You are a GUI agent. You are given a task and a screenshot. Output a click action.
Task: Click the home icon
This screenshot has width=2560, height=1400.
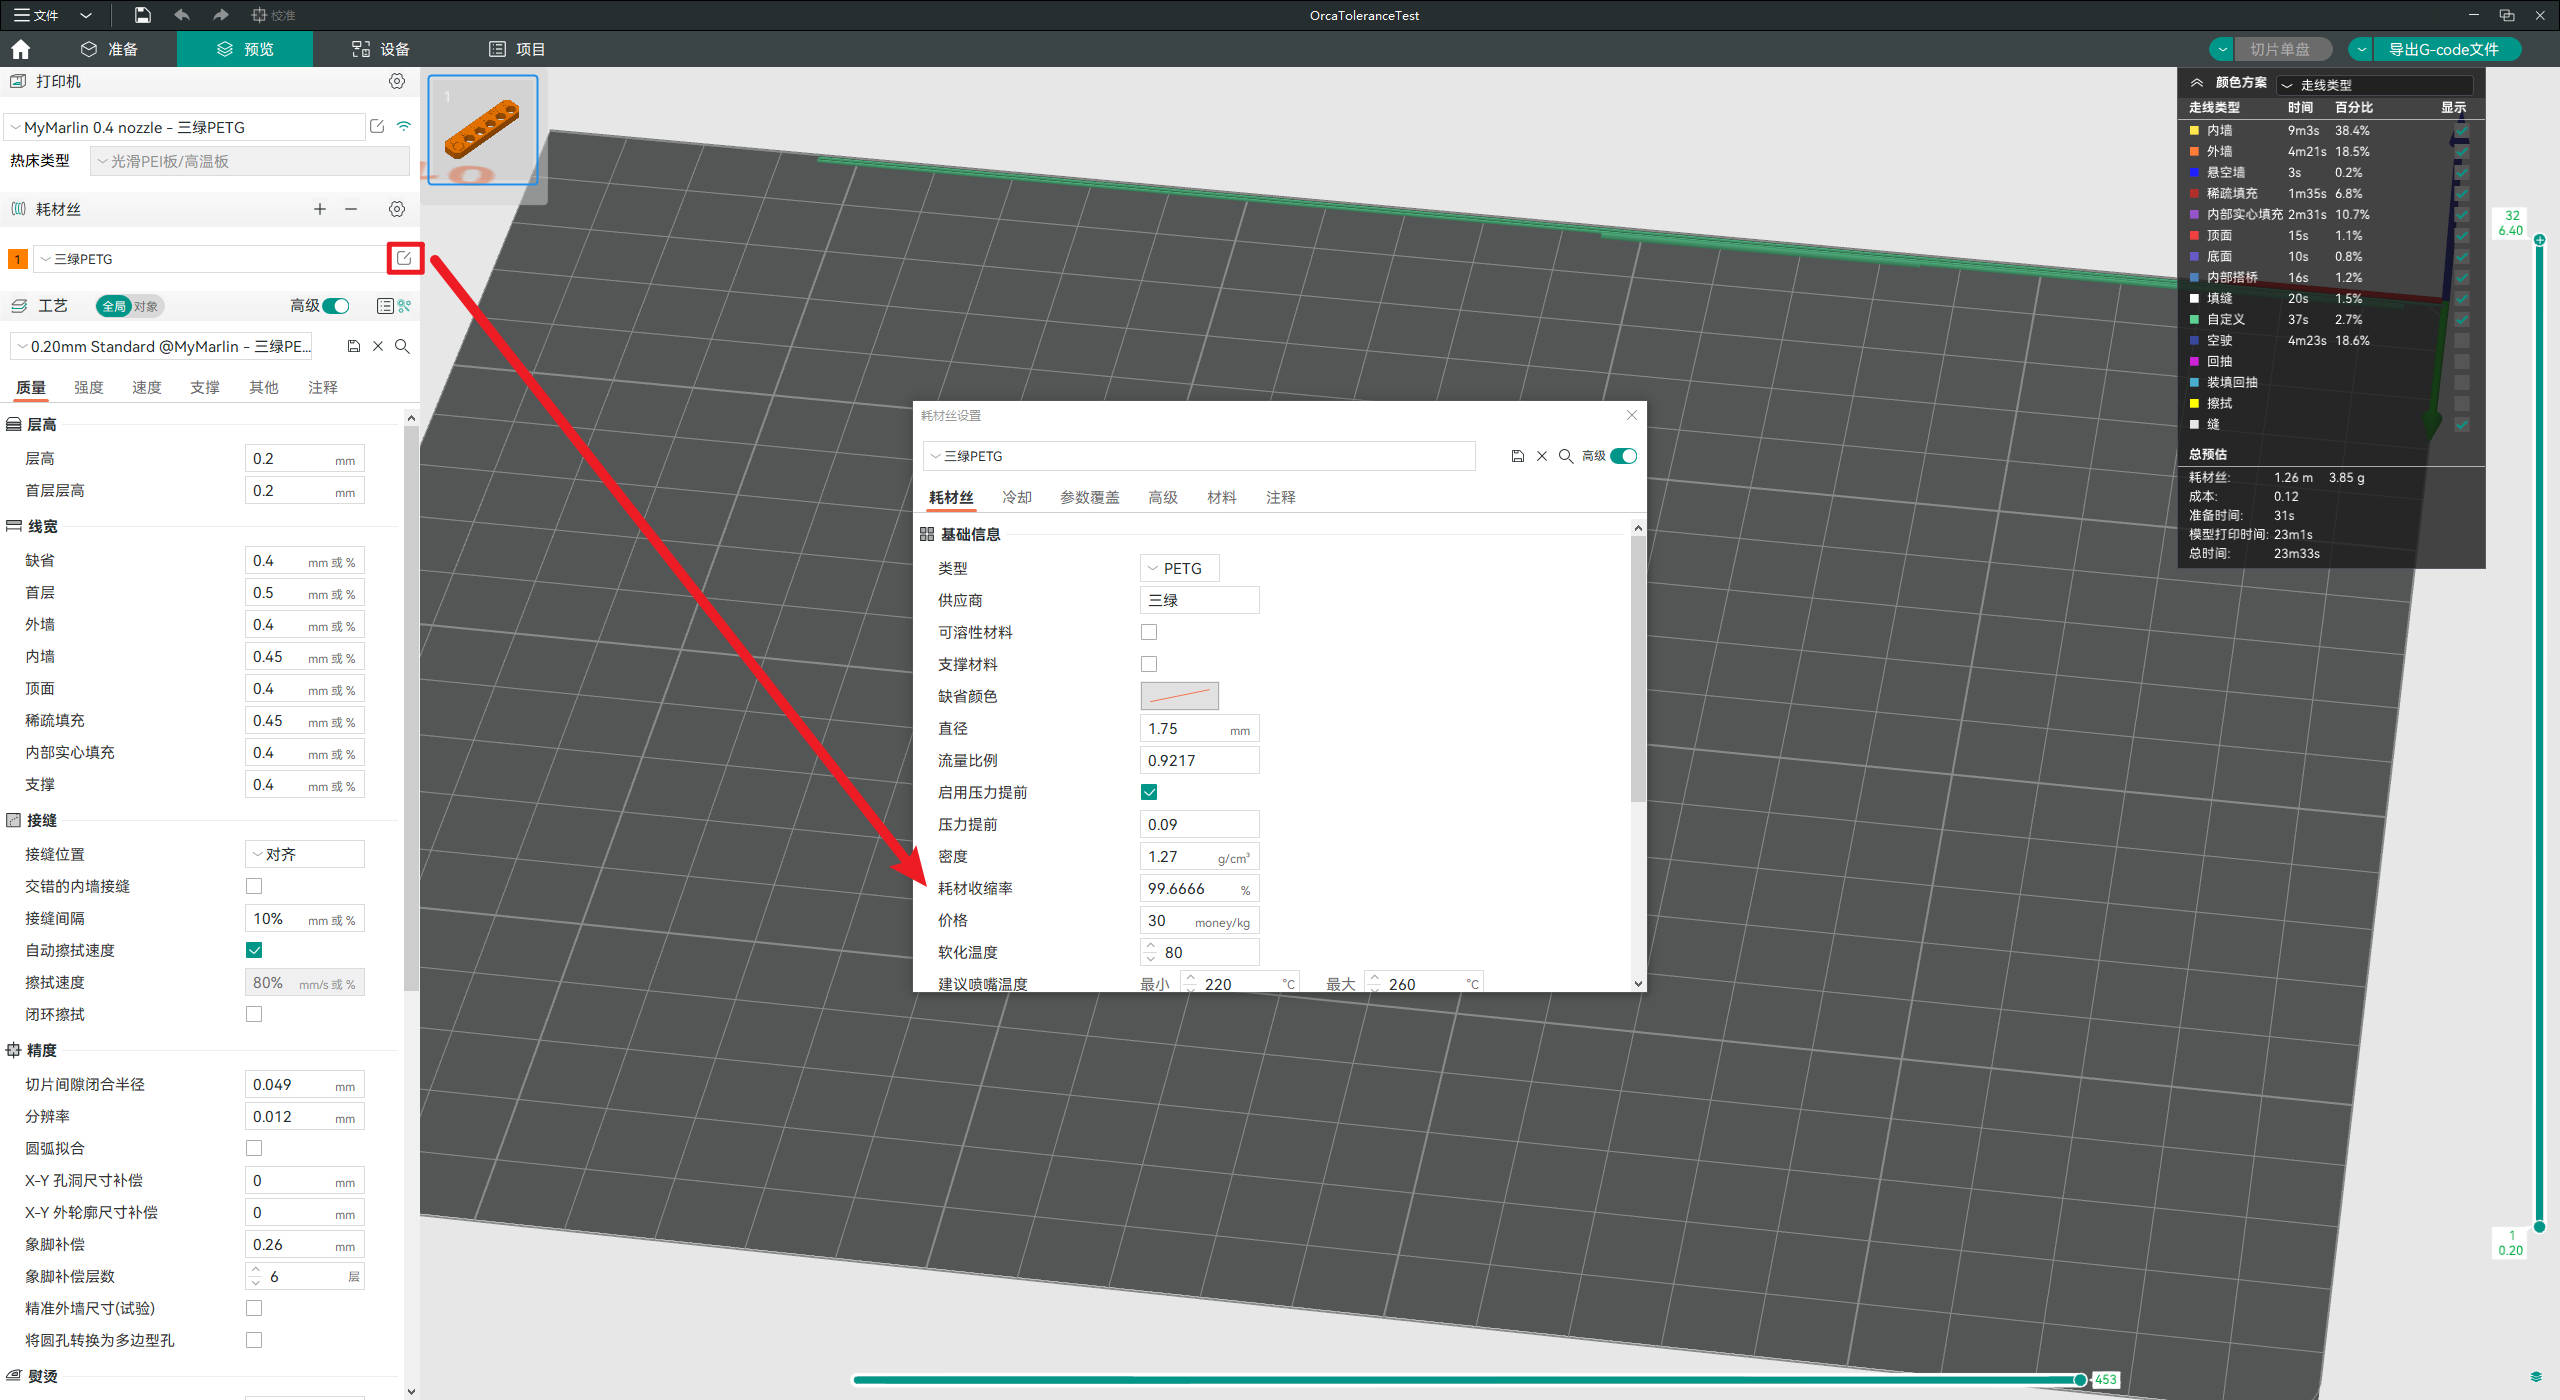click(x=21, y=49)
